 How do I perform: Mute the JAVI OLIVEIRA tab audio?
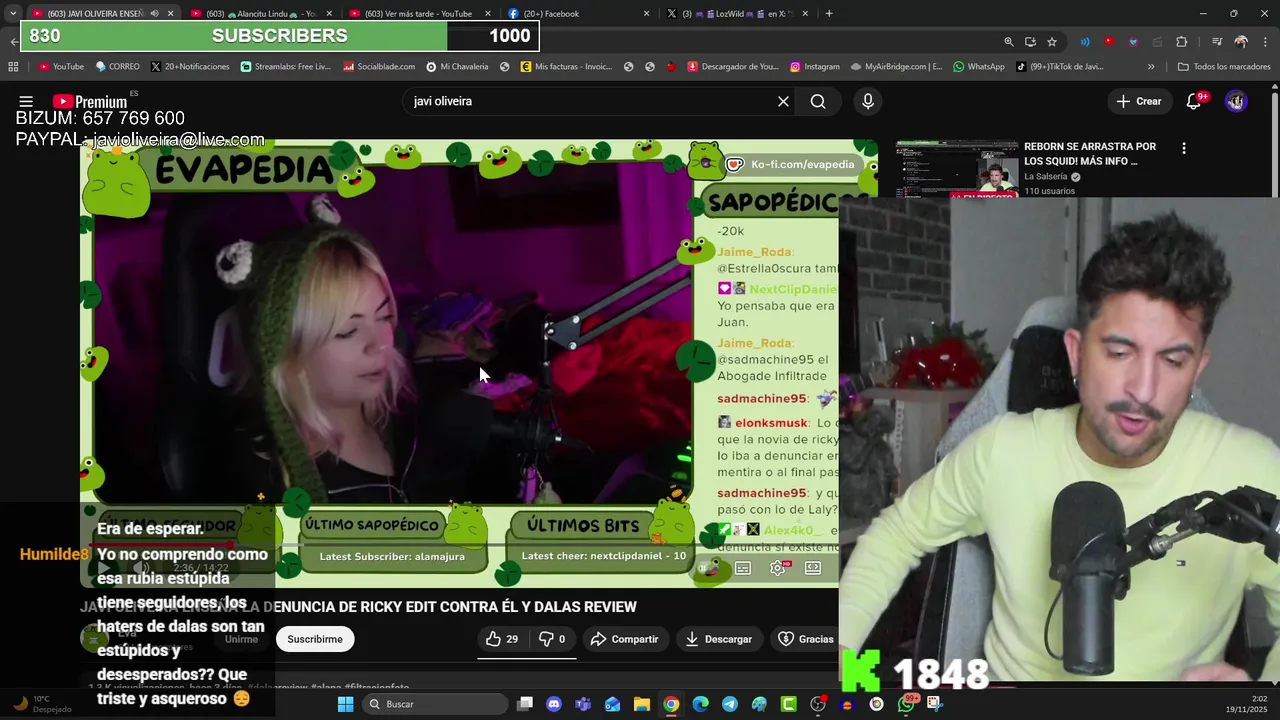(x=154, y=14)
